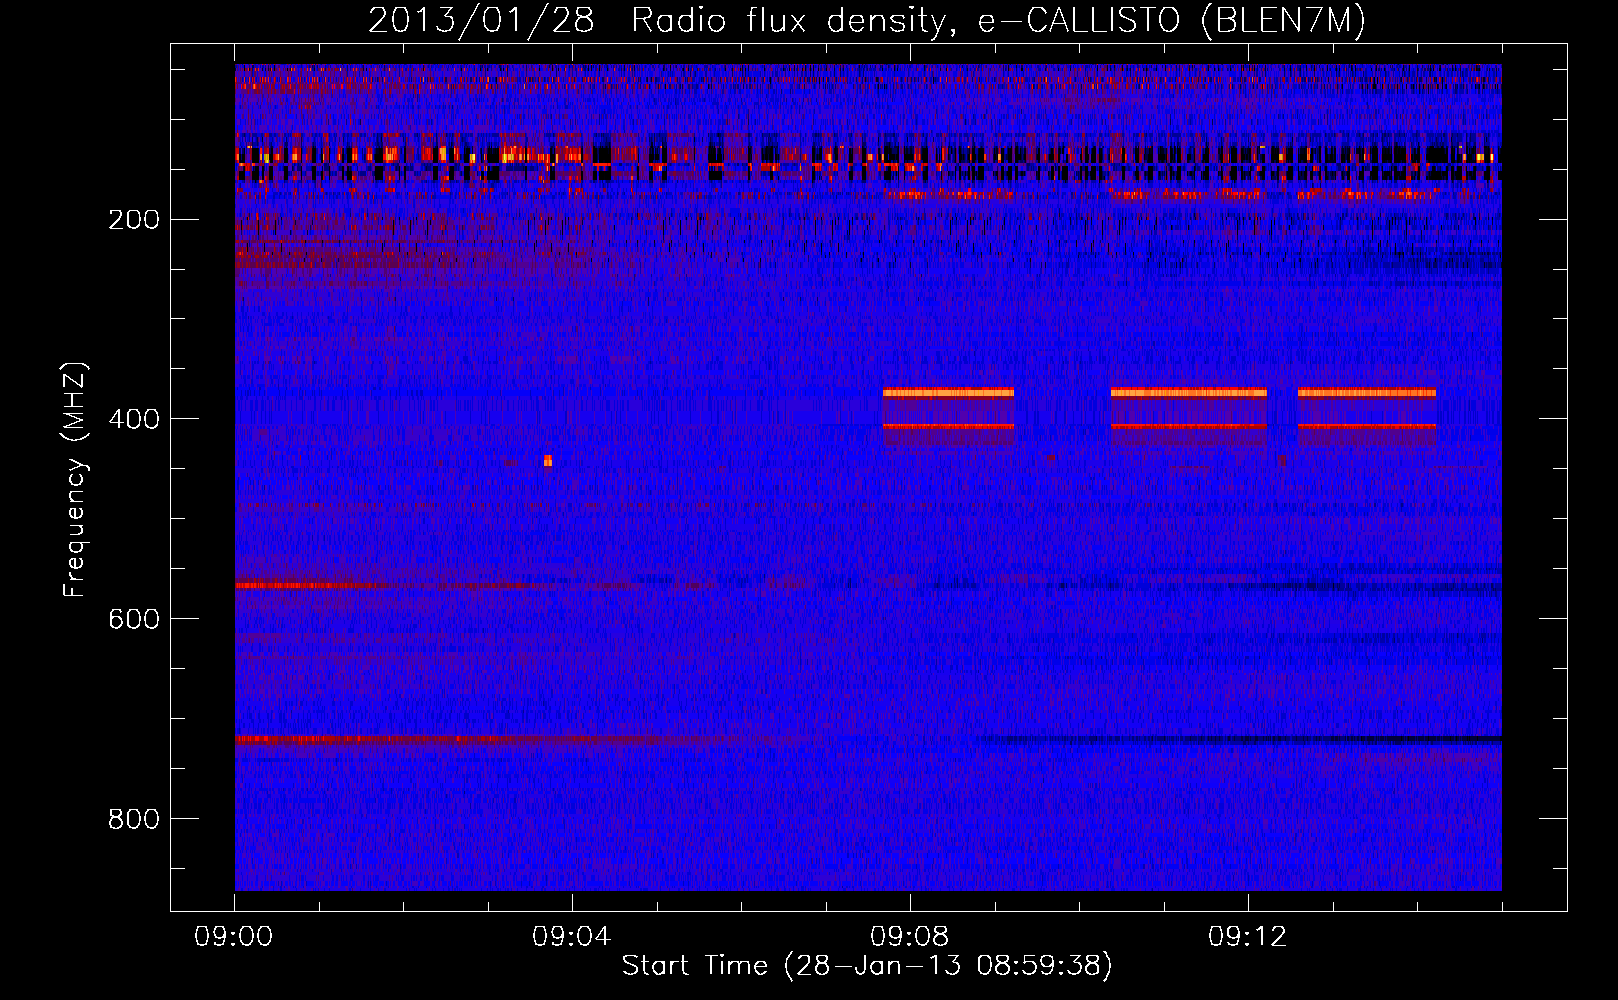Image resolution: width=1618 pixels, height=1000 pixels.
Task: Click the small bright spot near 09:03:40
Action: click(547, 461)
